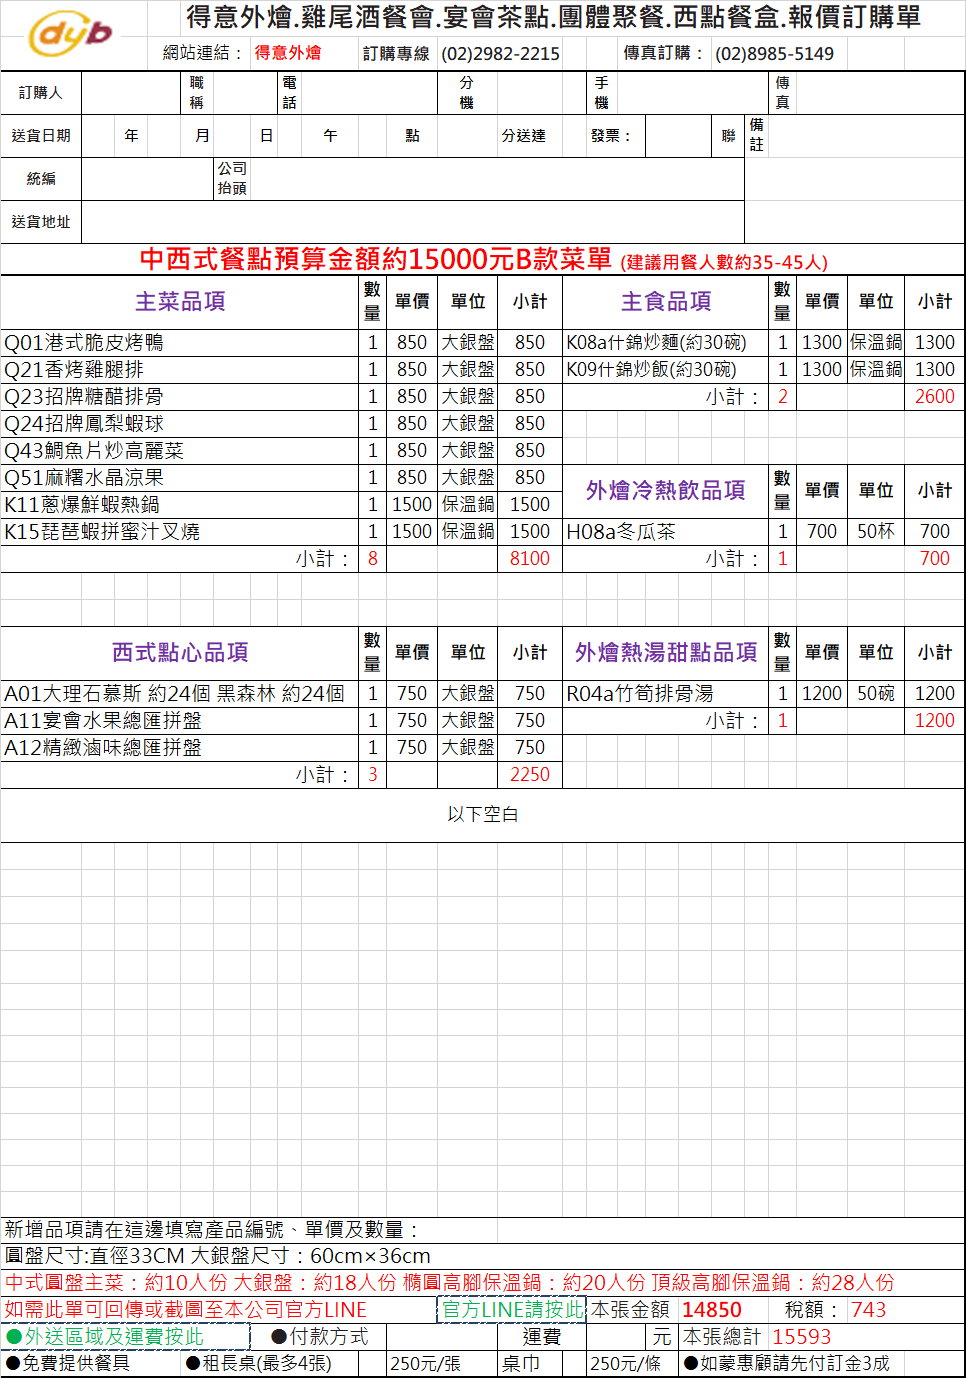
Task: Select the 租長桌(最多4張) cell
Action: [258, 1363]
